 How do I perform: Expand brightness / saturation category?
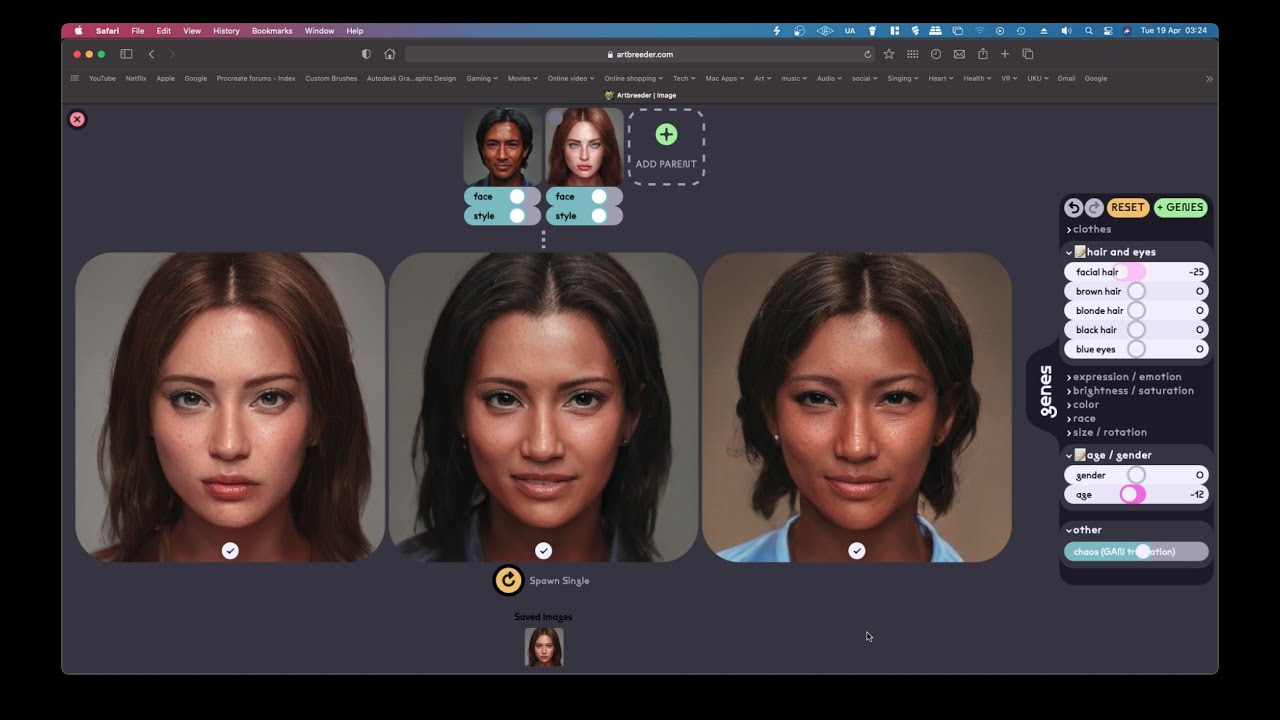pos(1130,391)
